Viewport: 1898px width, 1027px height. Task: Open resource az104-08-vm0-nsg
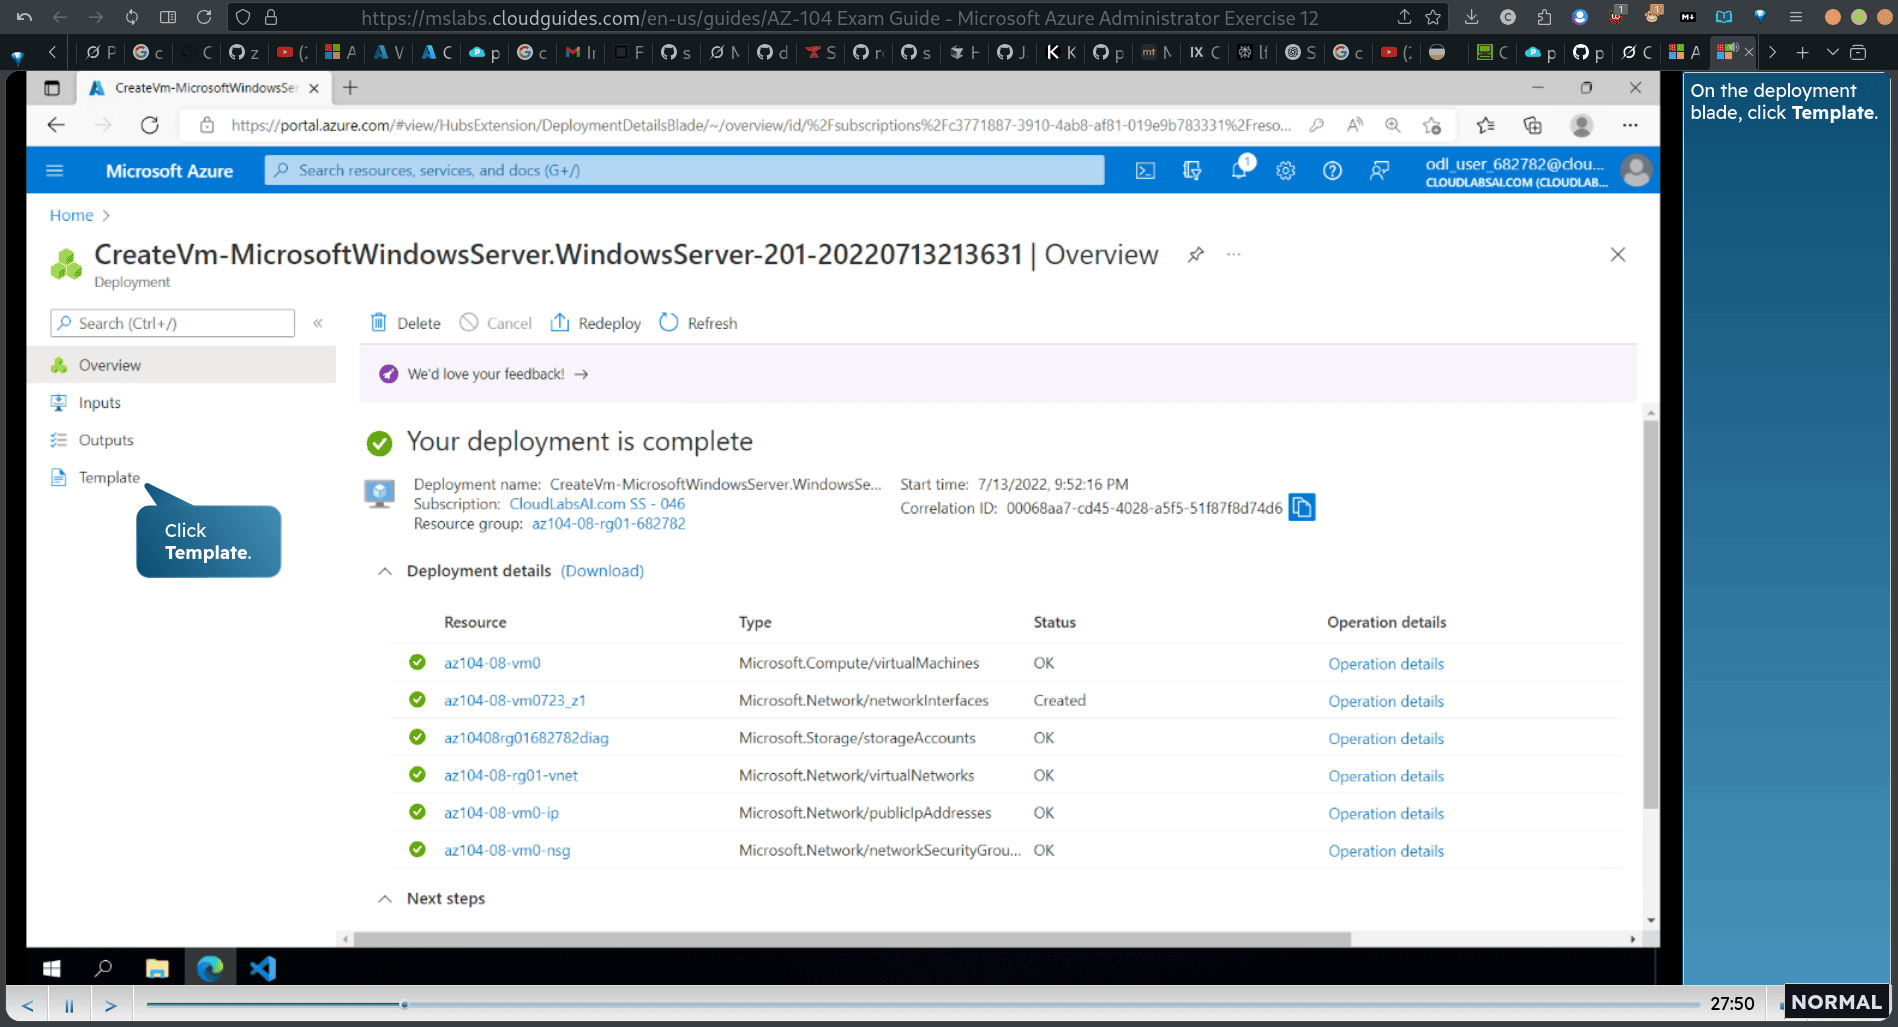507,850
